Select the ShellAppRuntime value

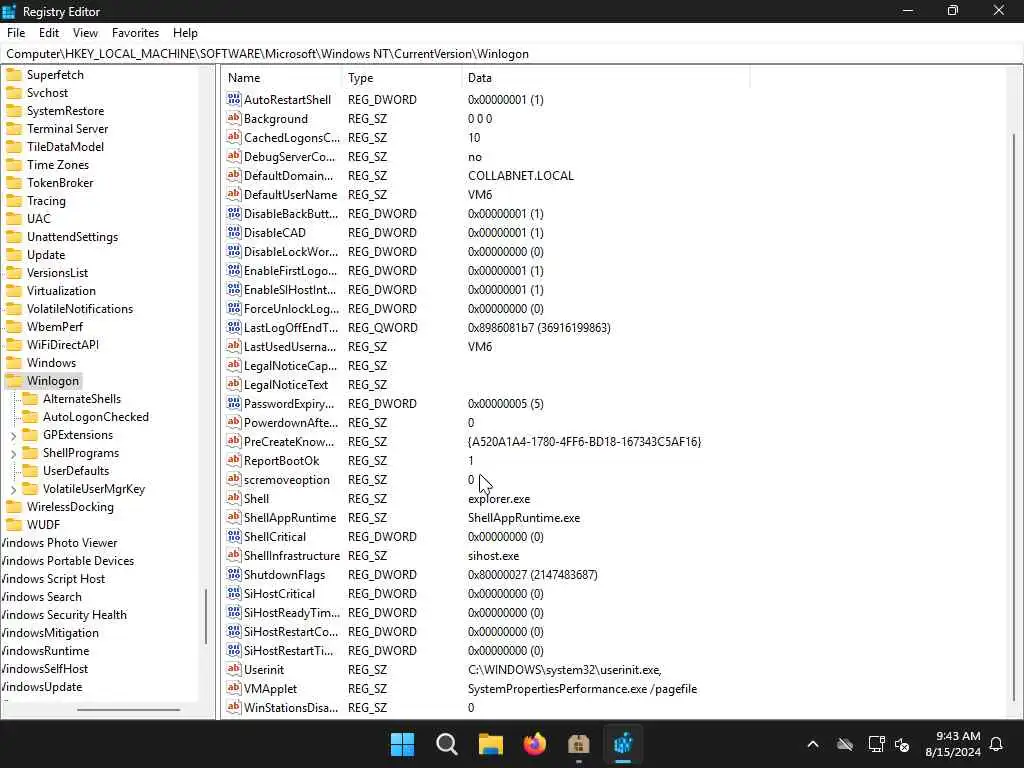289,518
